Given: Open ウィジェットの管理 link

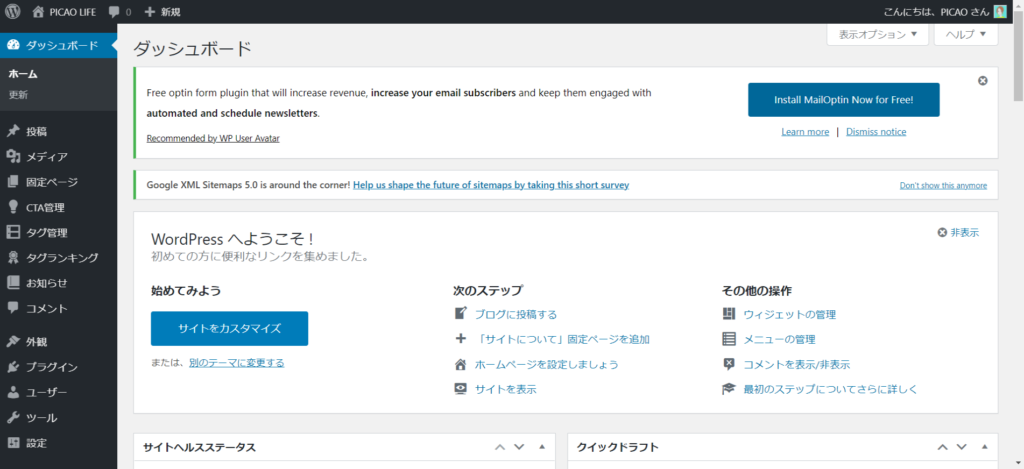Looking at the screenshot, I should click(790, 315).
